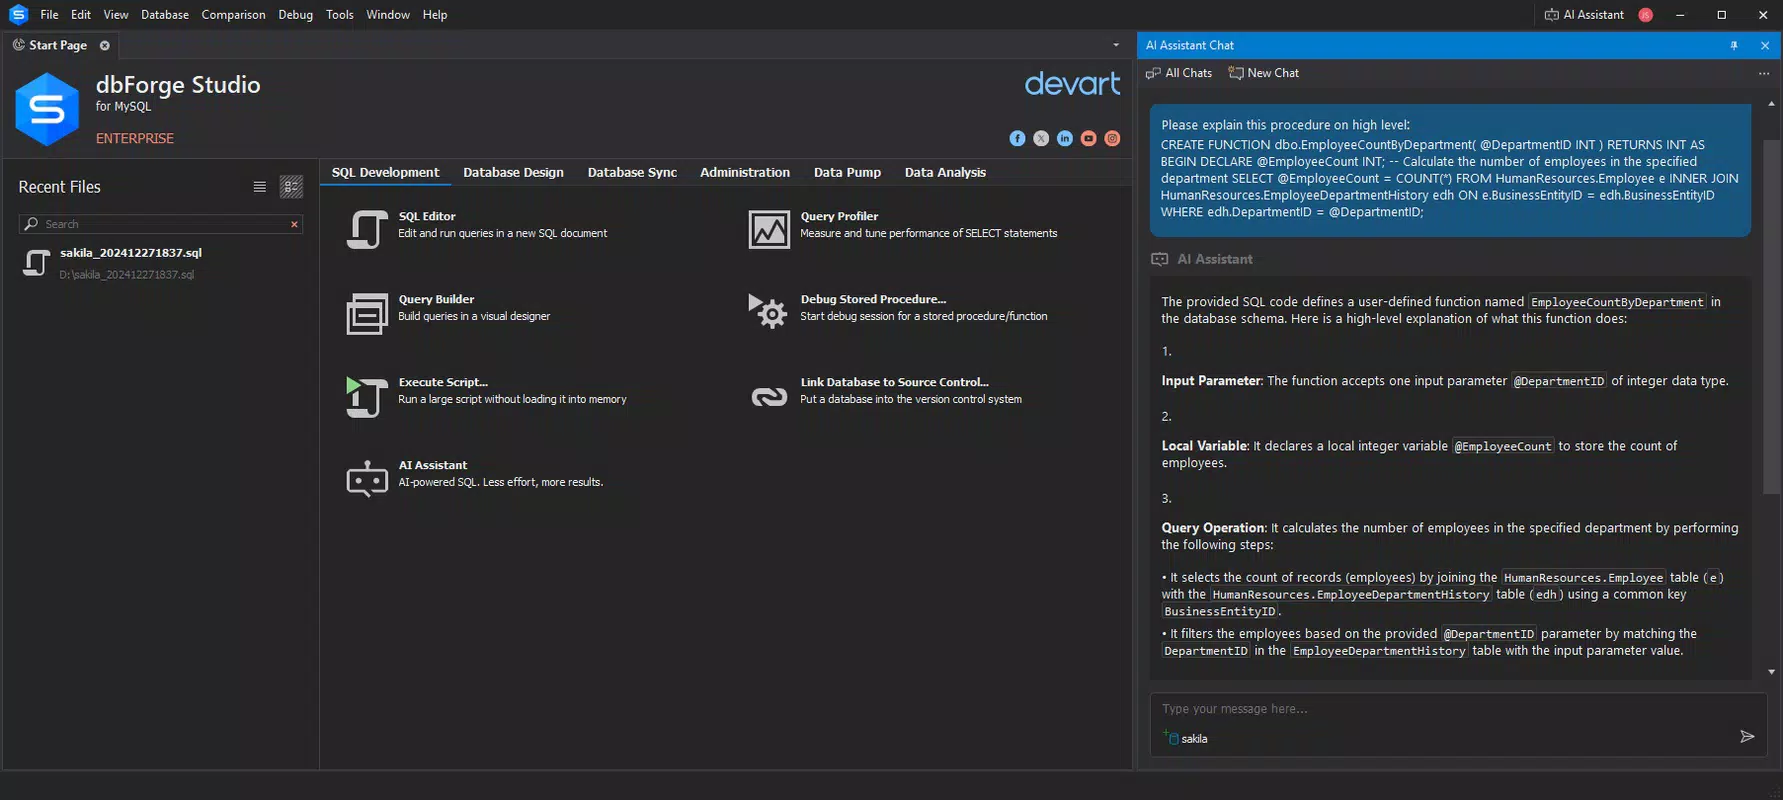Click the chat scrollbar down arrow
Image resolution: width=1783 pixels, height=800 pixels.
[x=1772, y=672]
